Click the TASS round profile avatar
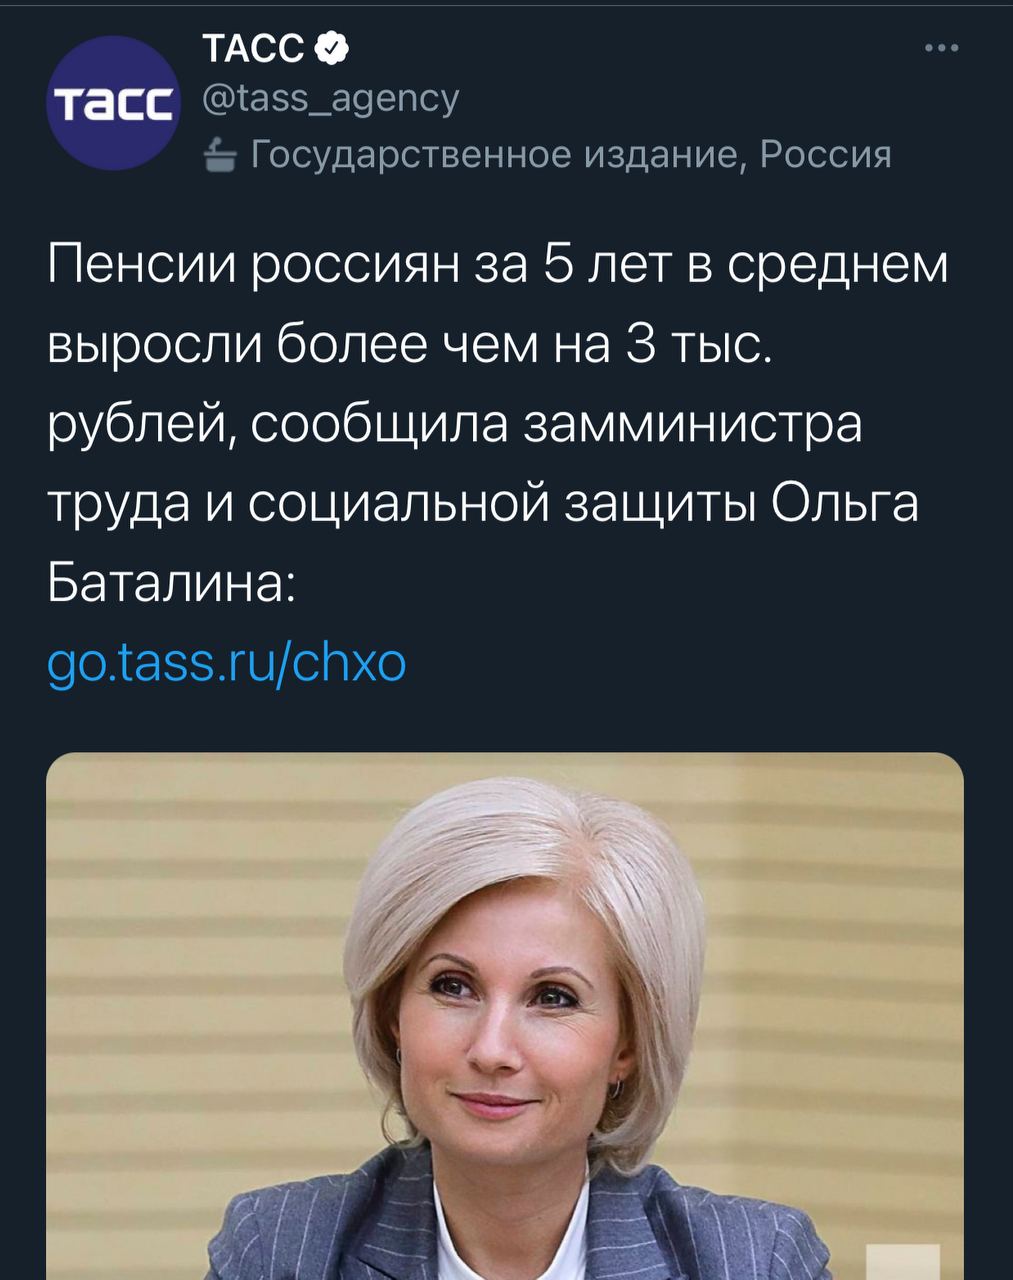This screenshot has height=1280, width=1013. point(112,103)
